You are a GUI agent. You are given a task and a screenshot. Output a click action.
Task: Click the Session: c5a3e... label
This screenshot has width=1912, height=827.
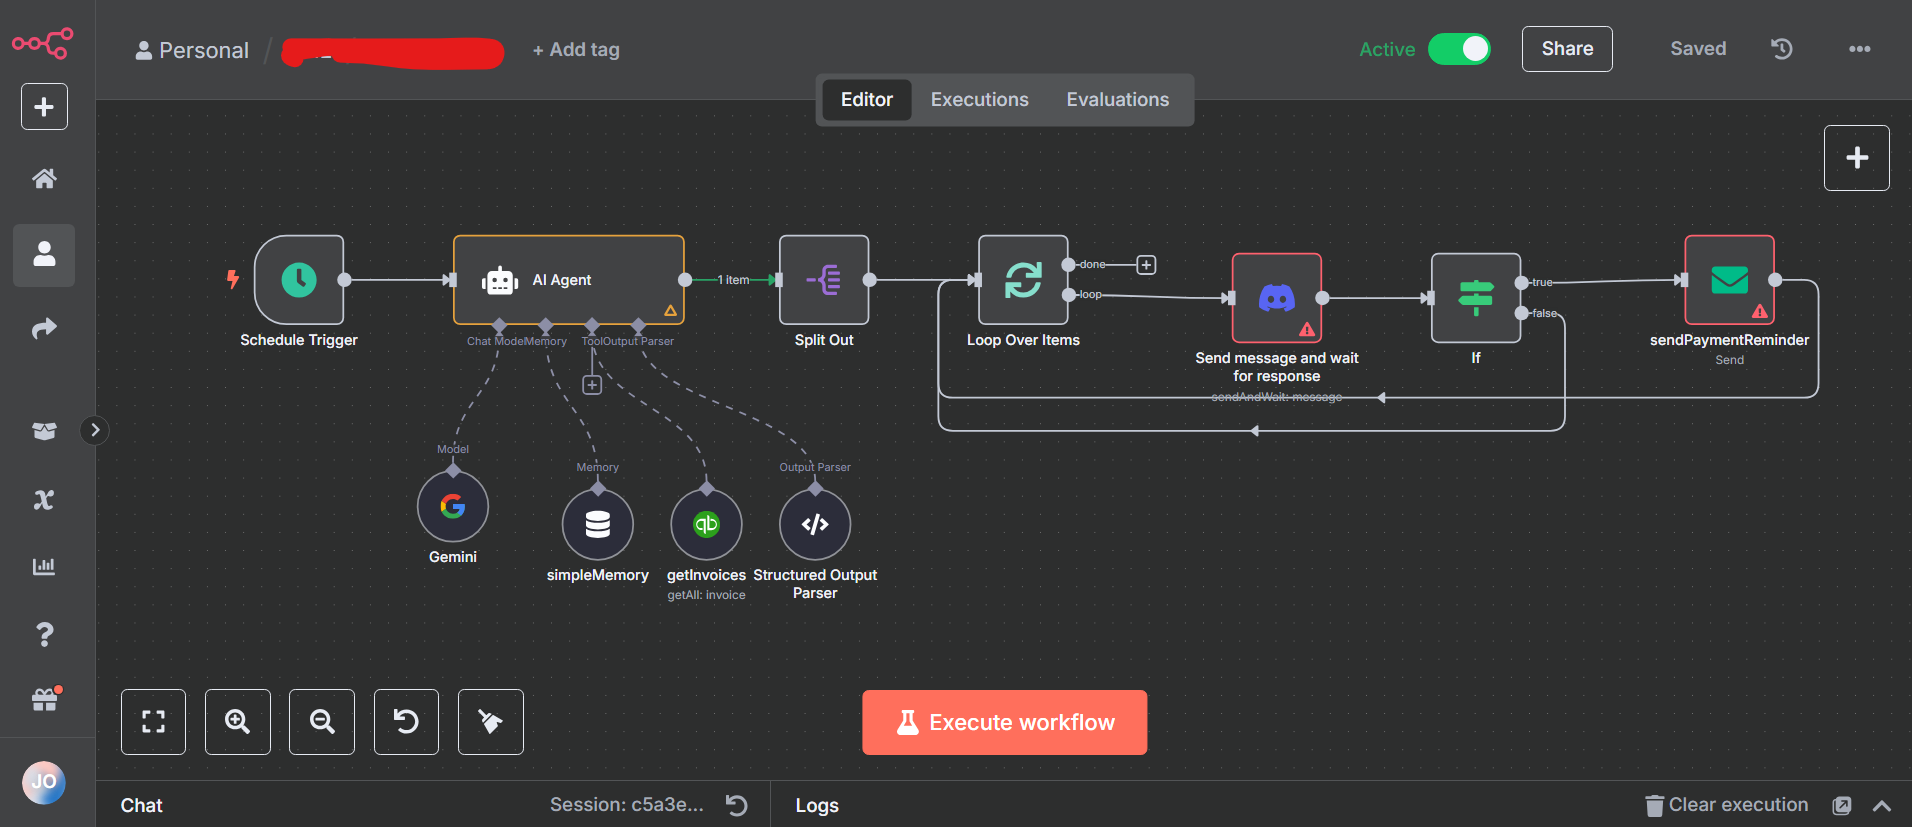627,805
